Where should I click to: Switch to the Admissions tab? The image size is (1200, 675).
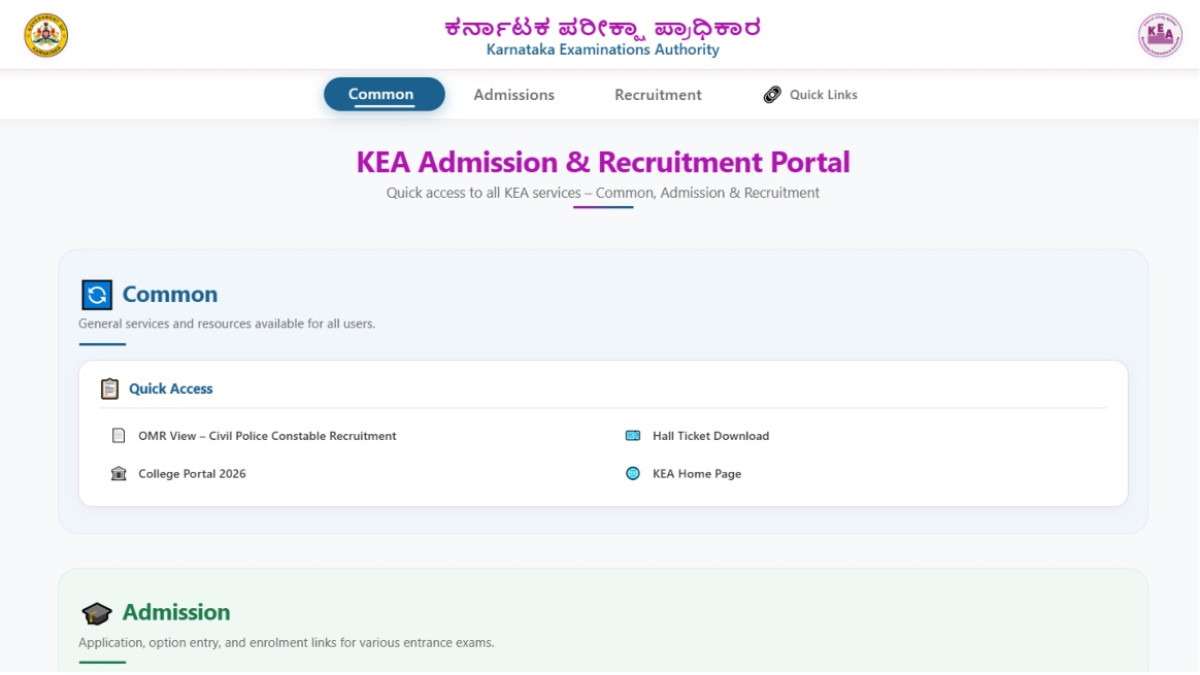514,95
